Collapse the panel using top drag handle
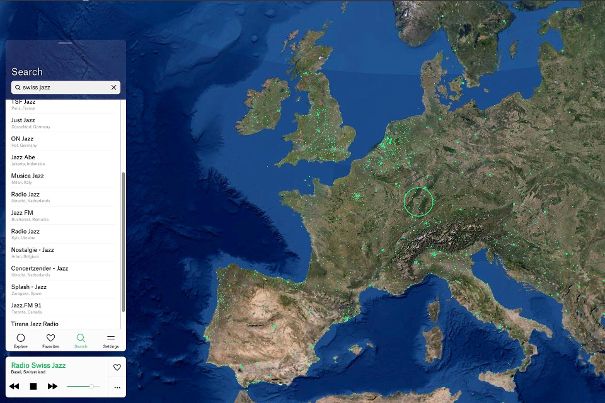 coord(65,44)
